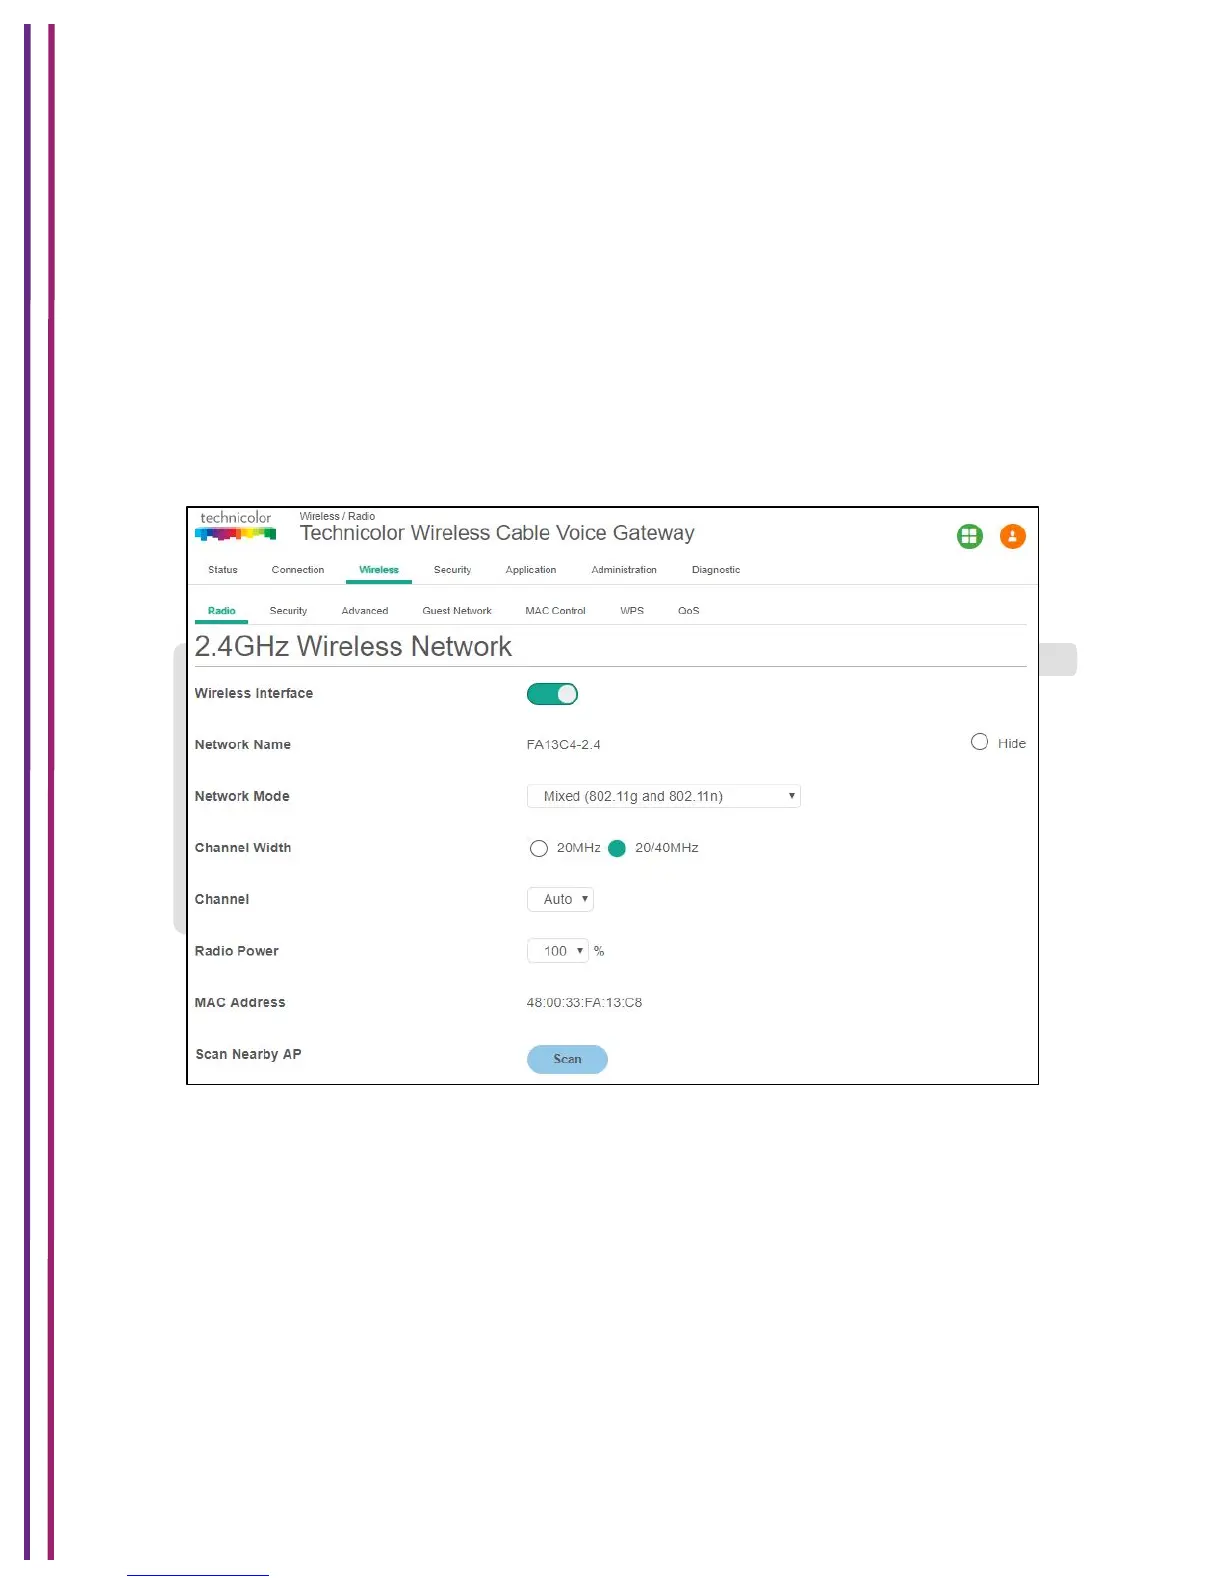Open the Network Mode dropdown

click(664, 796)
